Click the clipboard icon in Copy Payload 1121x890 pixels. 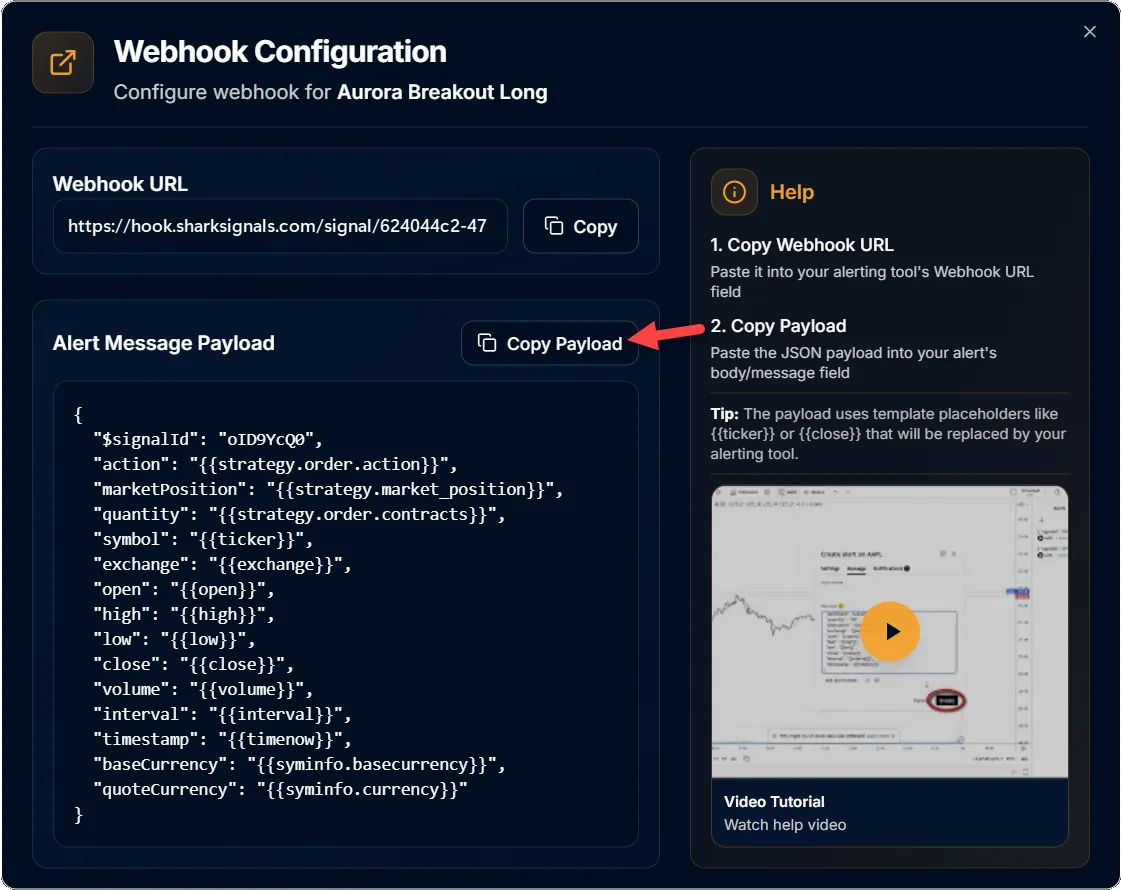point(487,343)
